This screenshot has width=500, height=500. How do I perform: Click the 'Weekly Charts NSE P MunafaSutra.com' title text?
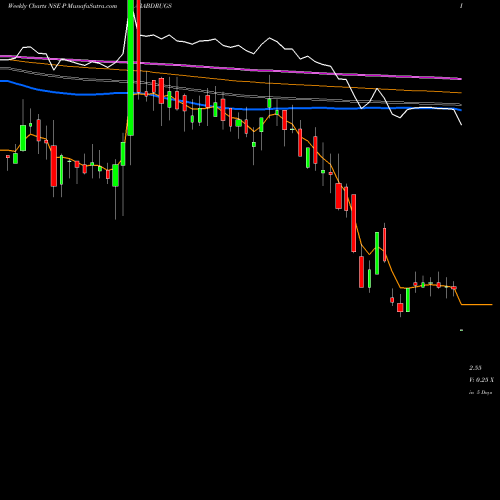point(62,6)
